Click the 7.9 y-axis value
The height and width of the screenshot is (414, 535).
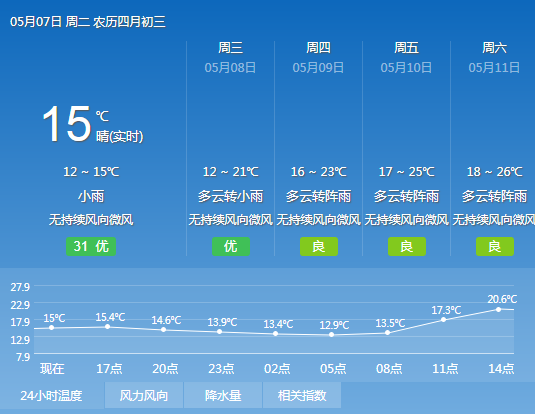pos(23,357)
